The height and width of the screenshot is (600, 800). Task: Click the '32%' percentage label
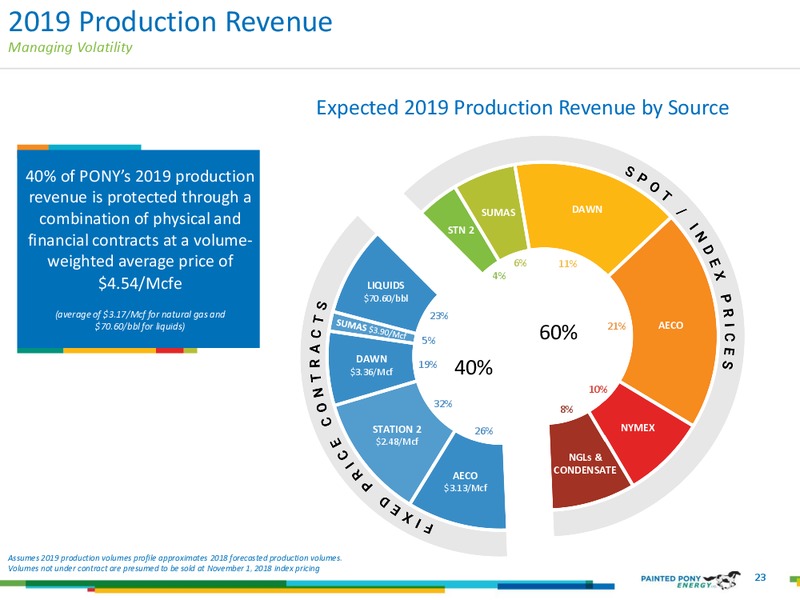click(x=443, y=404)
